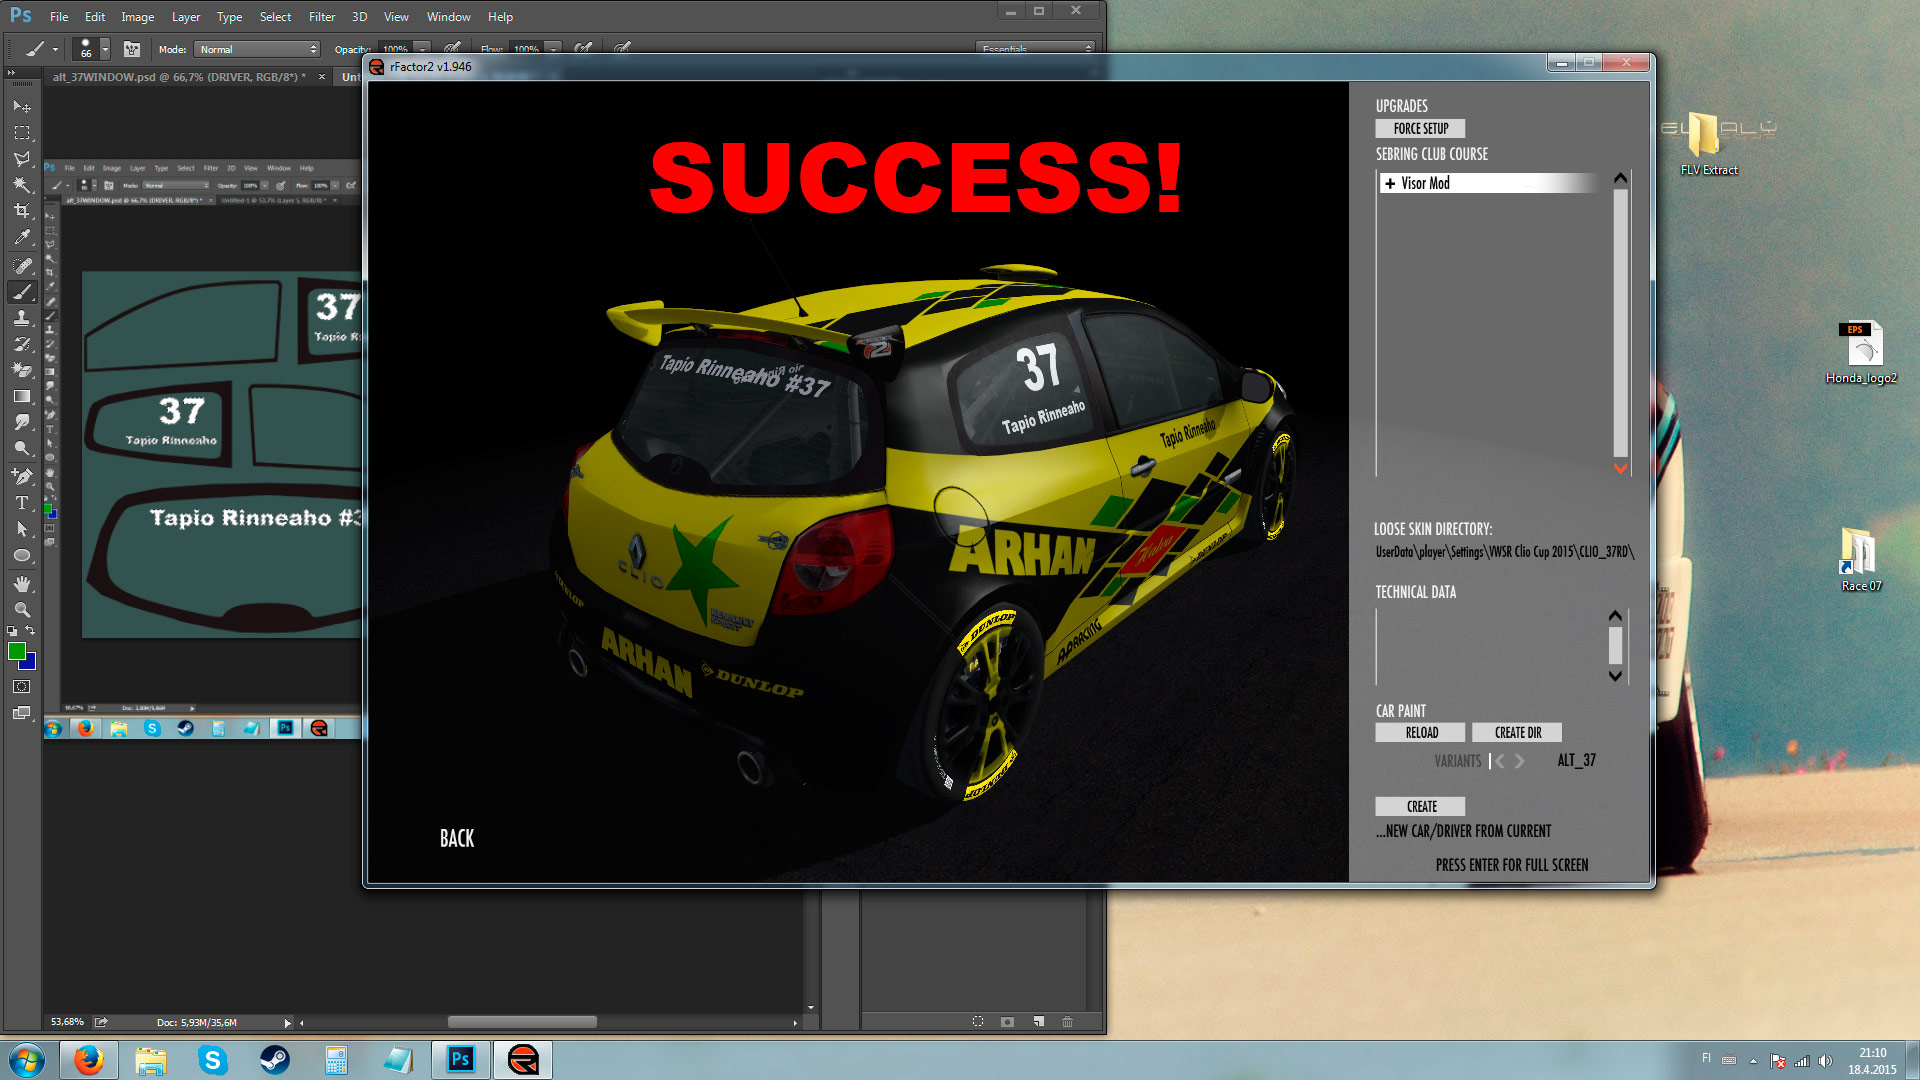Open the Layer menu
The height and width of the screenshot is (1080, 1920).
pyautogui.click(x=186, y=17)
